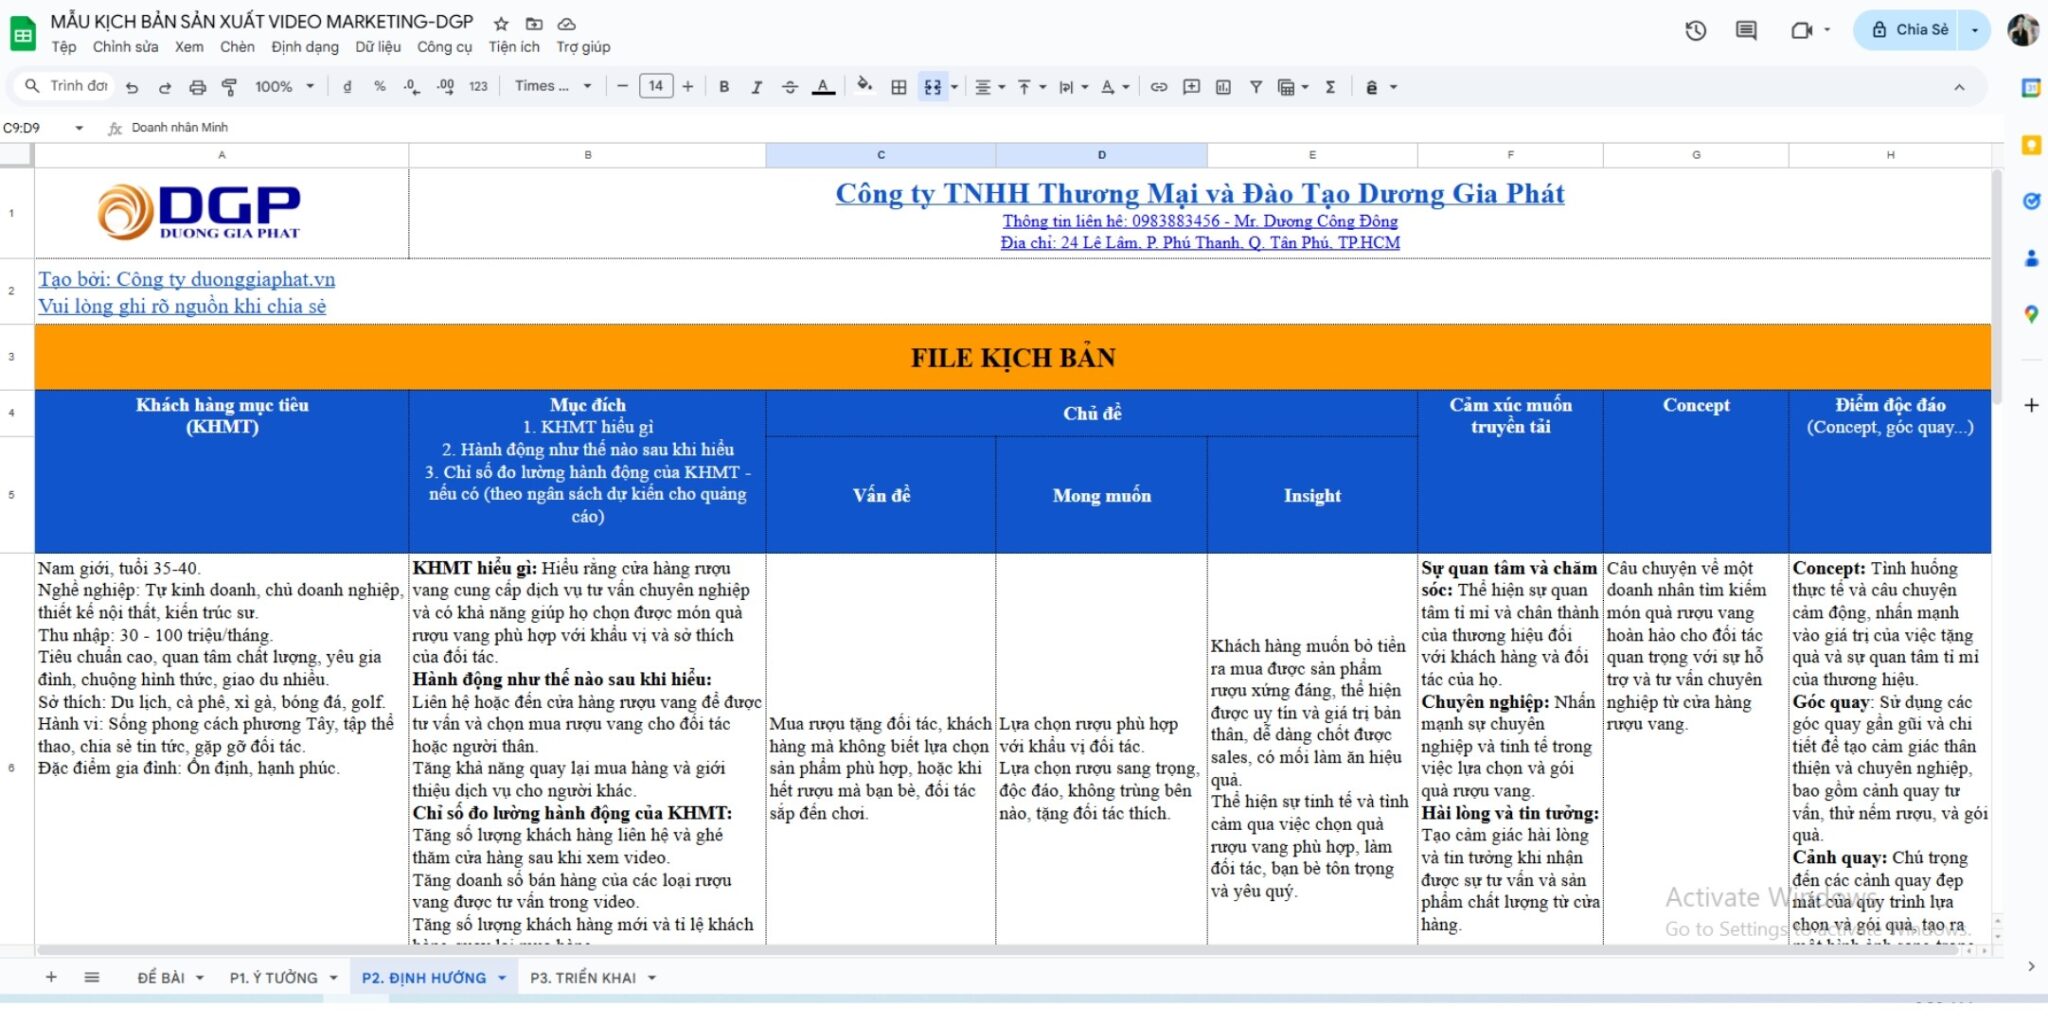Viewport: 2048px width, 1024px height.
Task: Expand the zoom level dropdown at 100%
Action: (x=283, y=86)
